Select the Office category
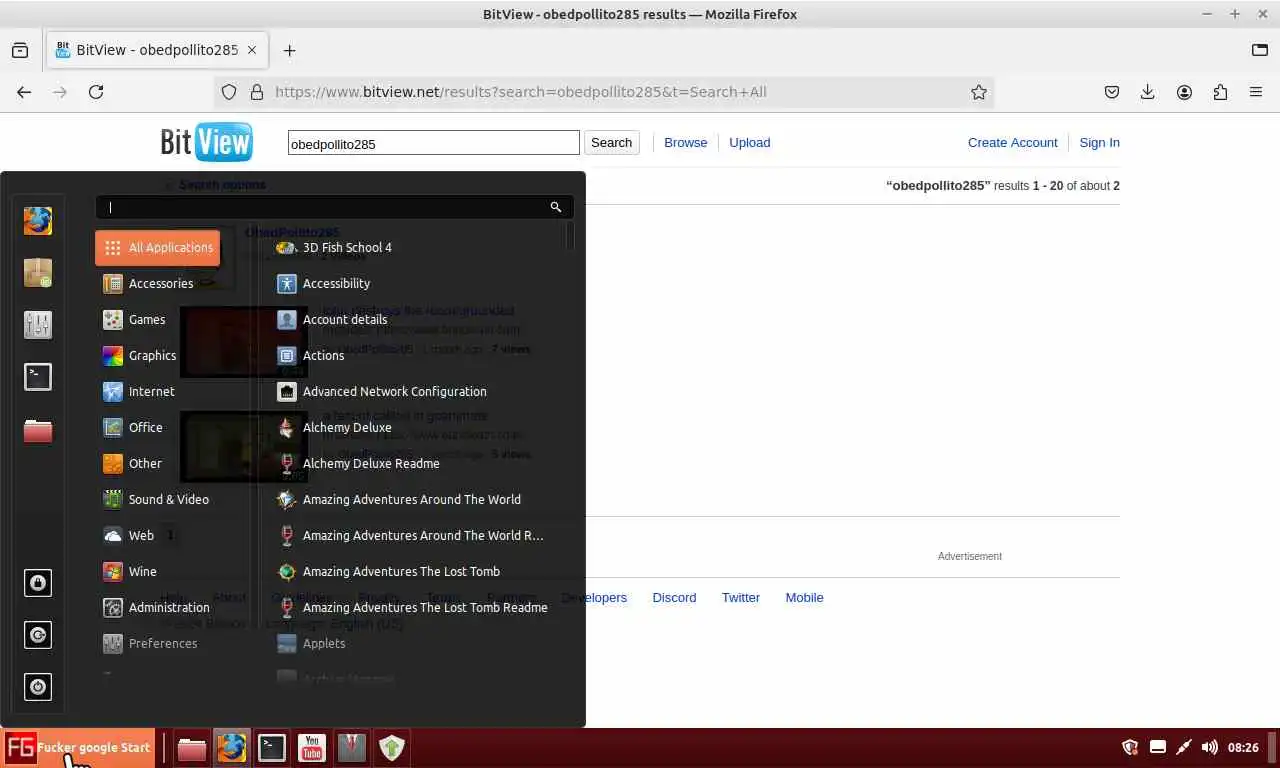The image size is (1280, 768). (158, 427)
